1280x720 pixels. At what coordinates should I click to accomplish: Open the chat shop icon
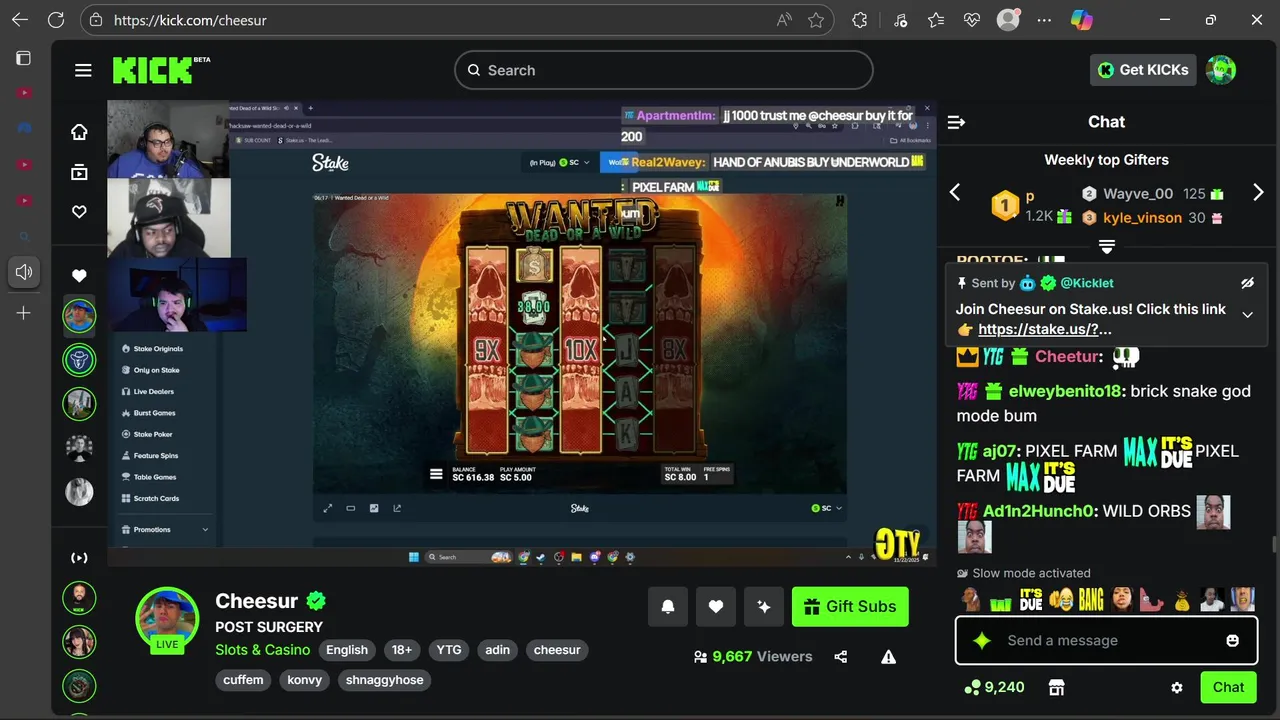(x=1056, y=687)
